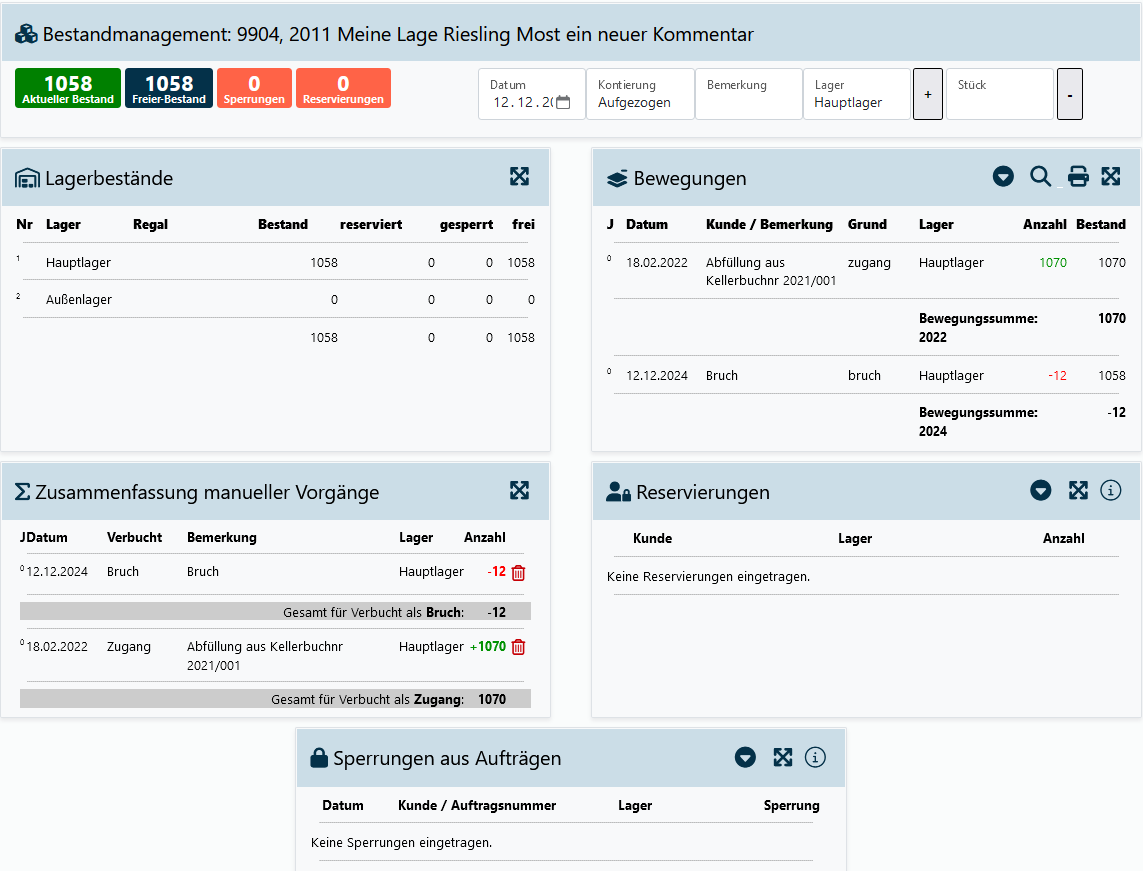Open the Kontierung selector showing Aufgezogen
This screenshot has height=871, width=1143.
click(640, 102)
